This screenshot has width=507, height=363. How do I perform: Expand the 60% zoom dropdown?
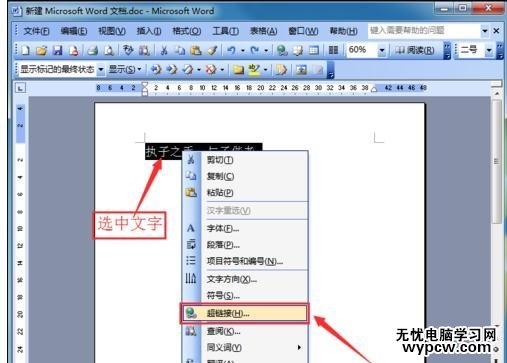coord(382,51)
